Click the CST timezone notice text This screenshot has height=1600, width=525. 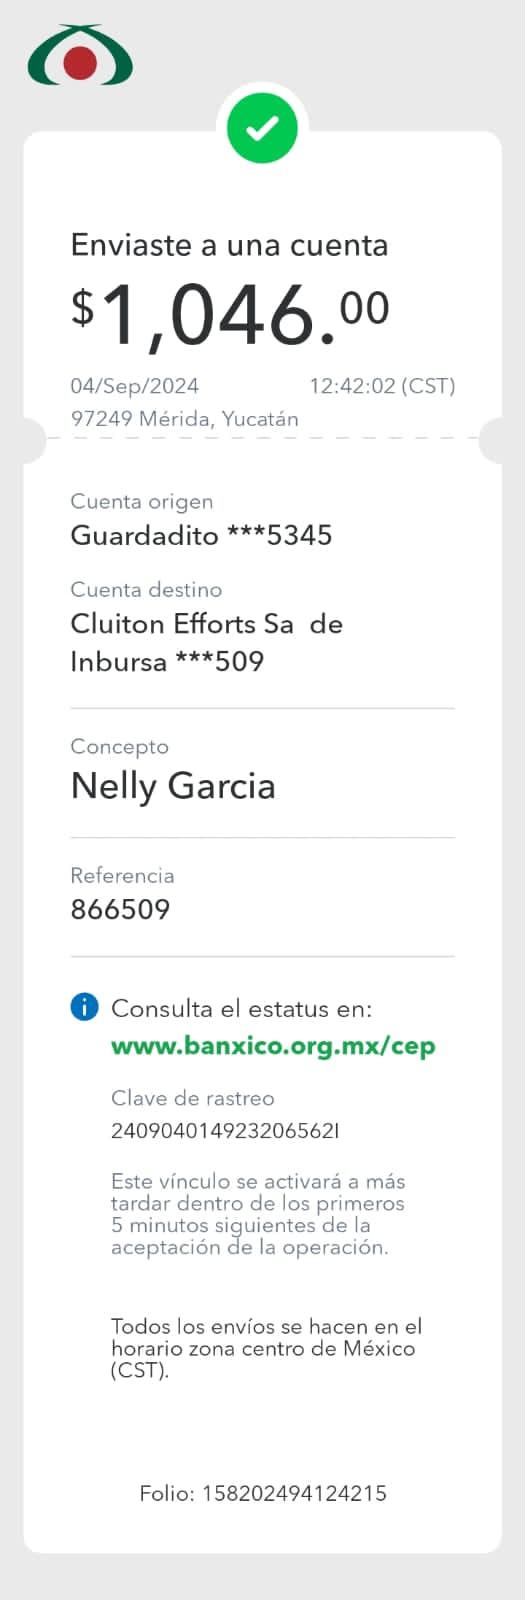coord(267,1348)
